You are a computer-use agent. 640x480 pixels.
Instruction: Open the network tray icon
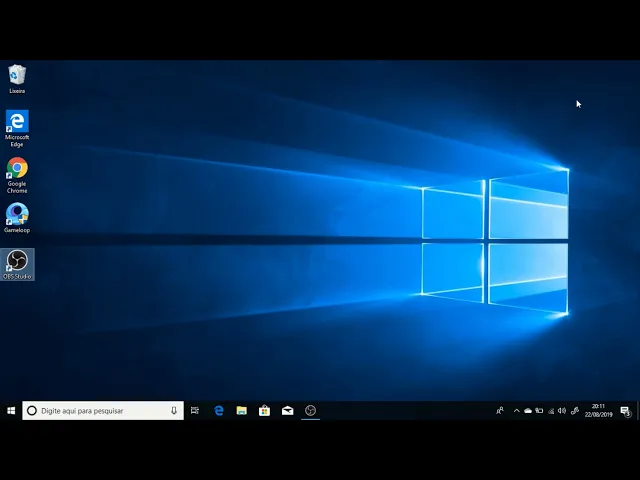coord(551,411)
